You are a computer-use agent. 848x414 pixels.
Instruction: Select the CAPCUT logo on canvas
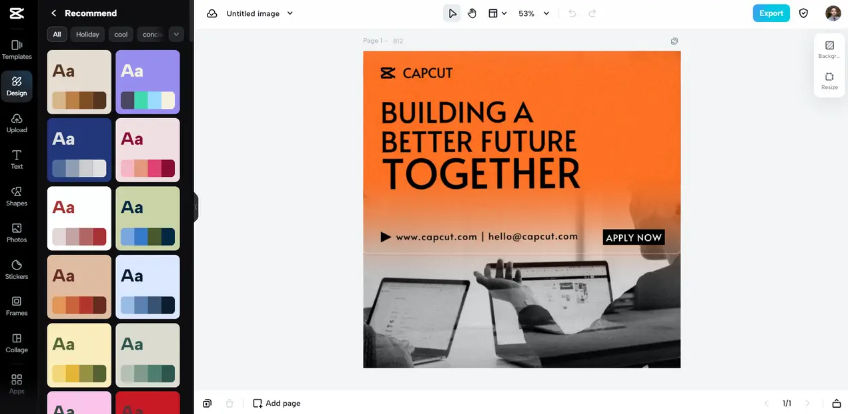click(x=416, y=73)
